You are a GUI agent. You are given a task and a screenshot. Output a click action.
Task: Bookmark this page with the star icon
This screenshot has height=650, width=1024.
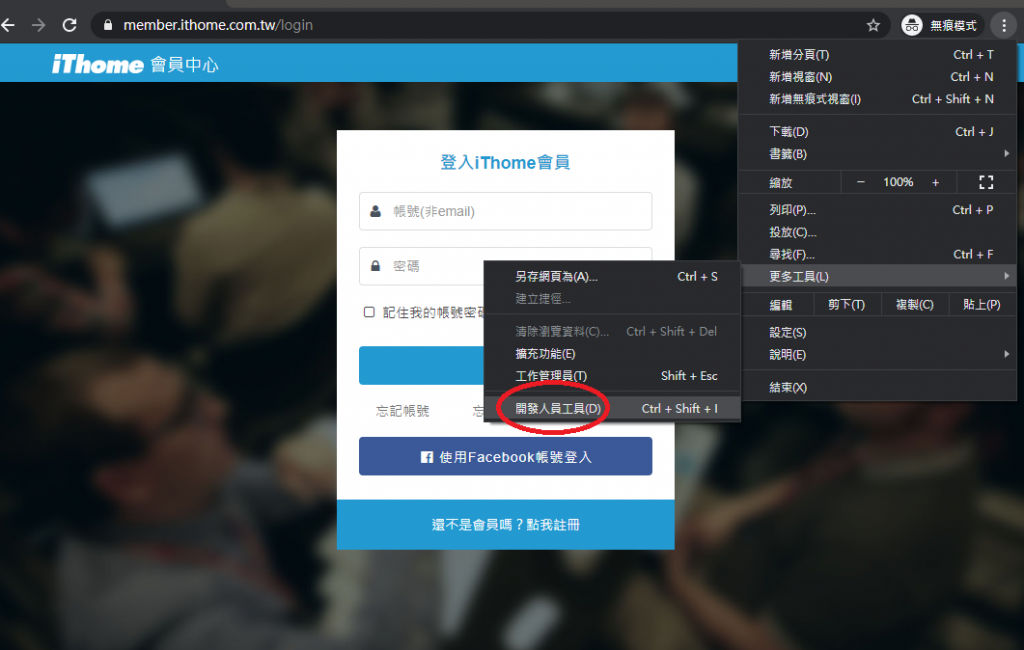[x=873, y=25]
